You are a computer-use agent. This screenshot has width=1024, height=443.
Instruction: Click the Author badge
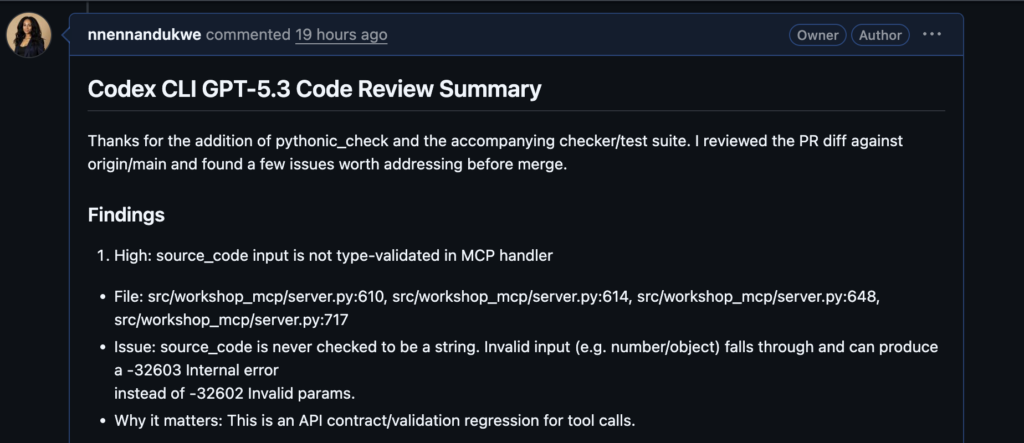pos(880,35)
